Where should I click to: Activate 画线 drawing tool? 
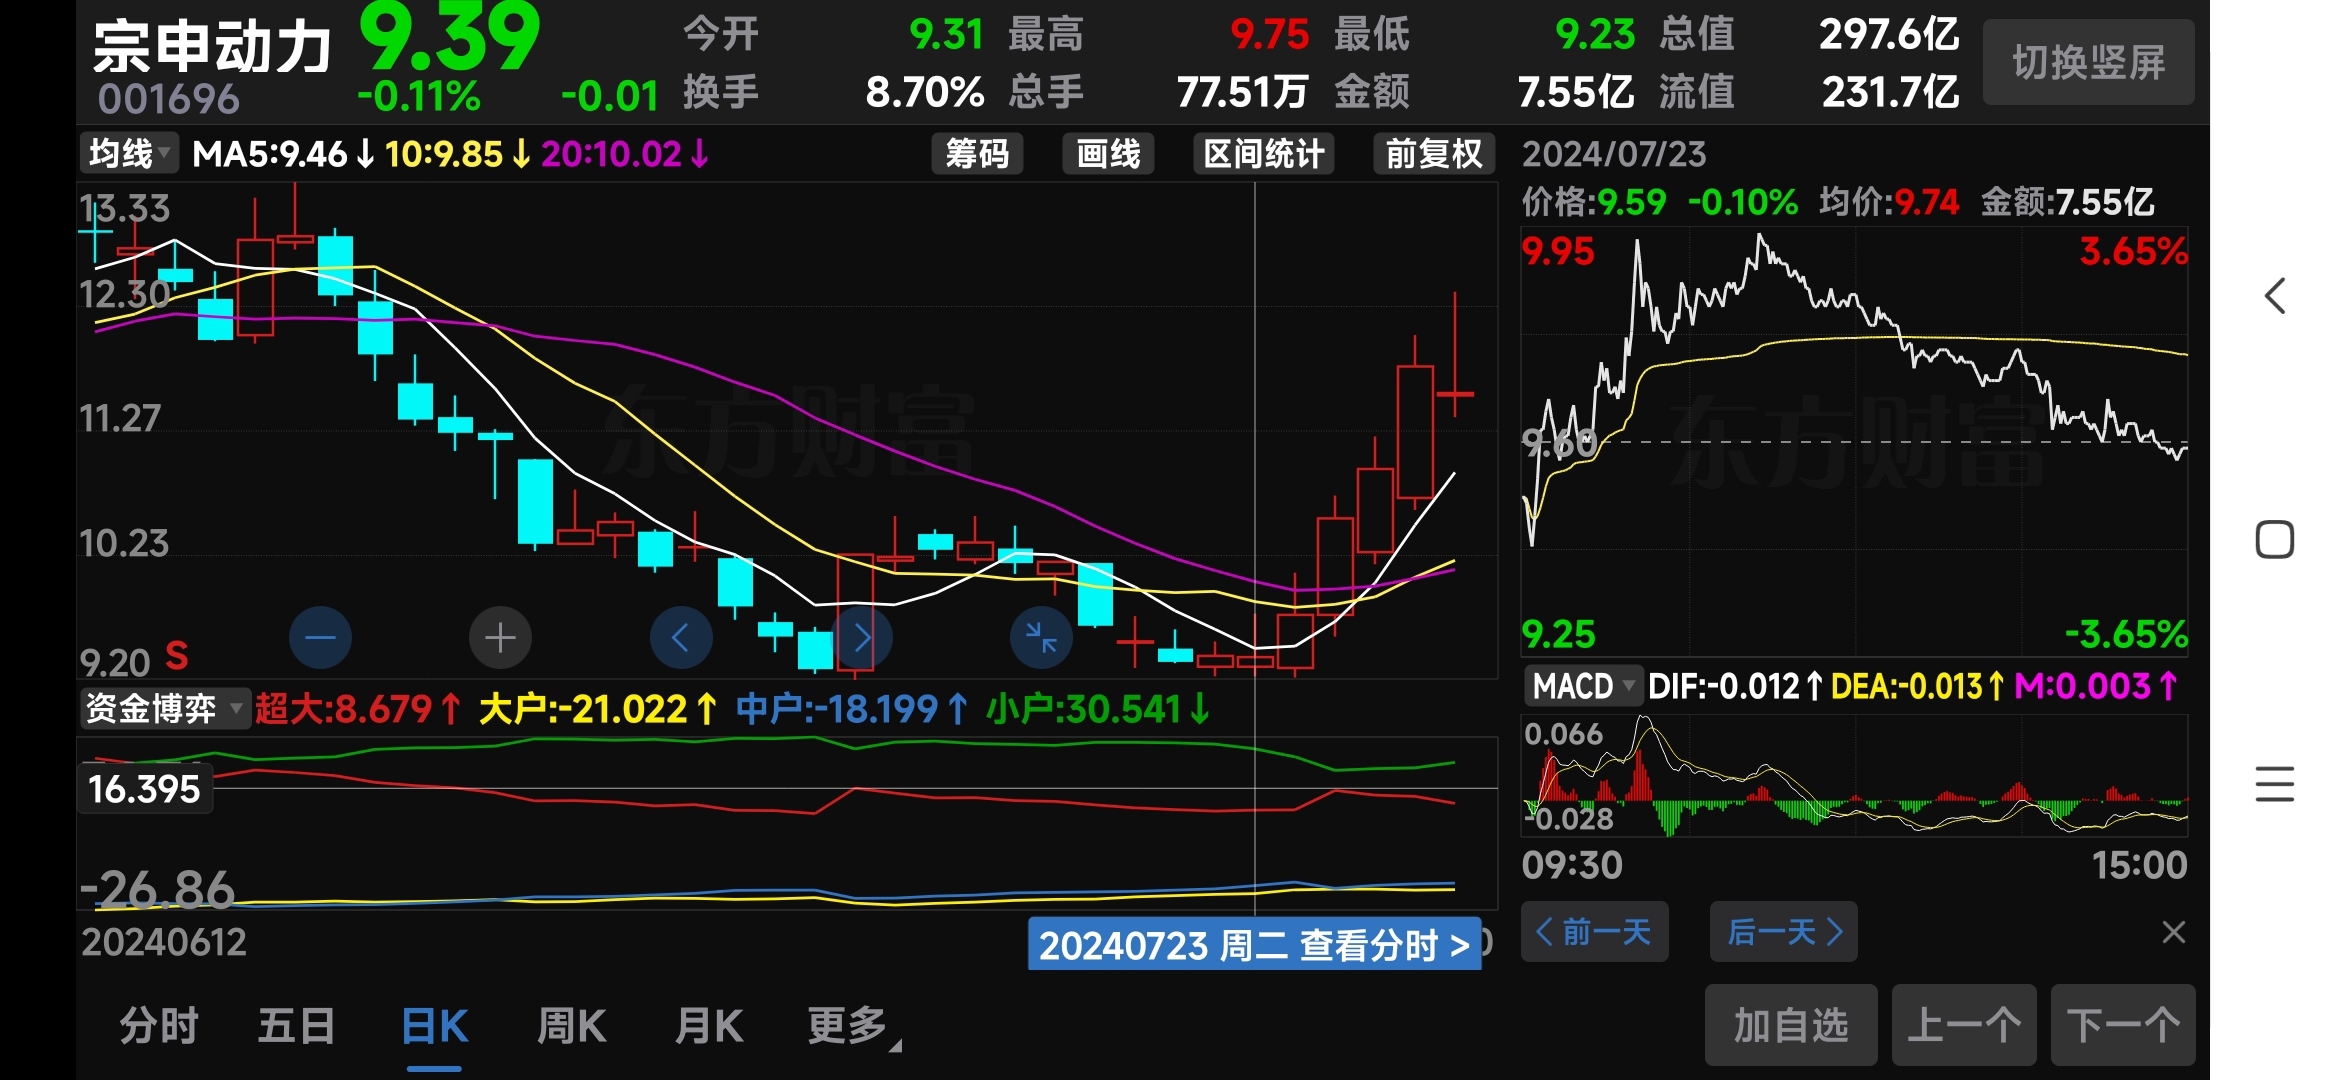(1108, 154)
